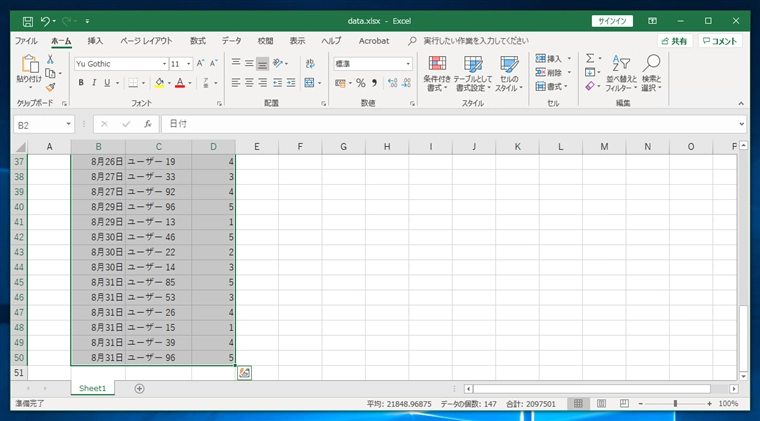Click the yellow fill color button
Screen dimensions: 760x421
[x=160, y=83]
